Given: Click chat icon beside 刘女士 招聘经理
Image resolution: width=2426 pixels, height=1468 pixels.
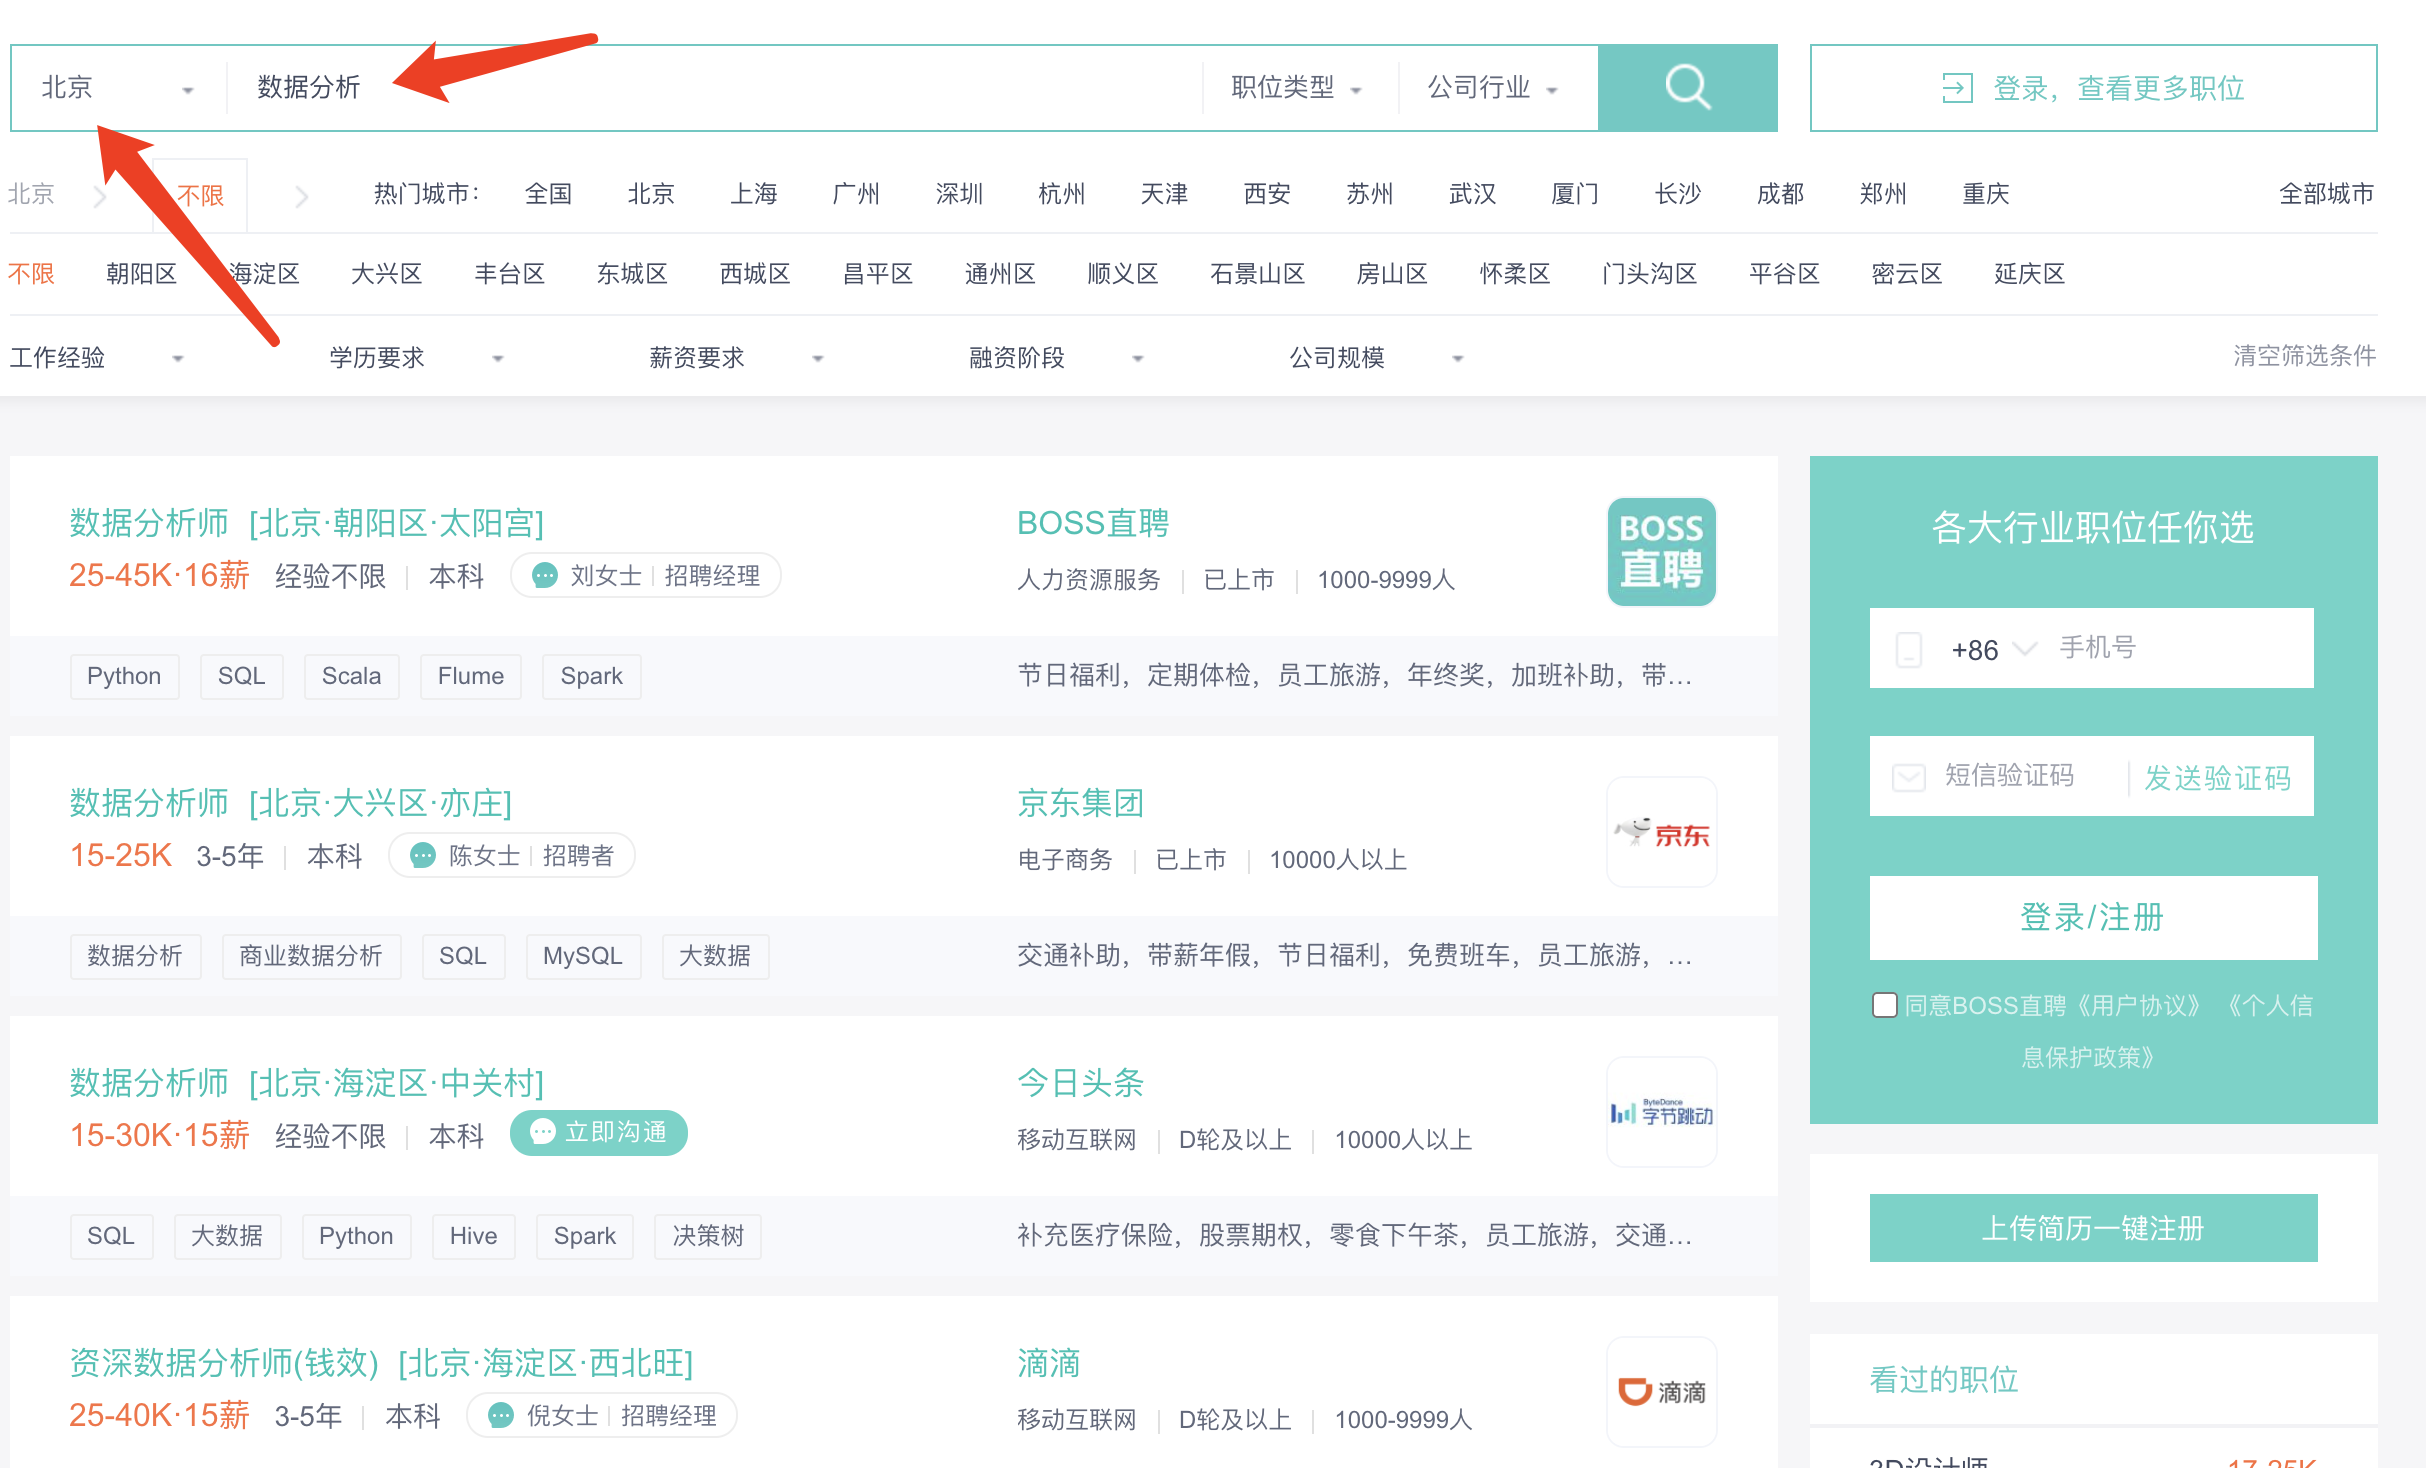Looking at the screenshot, I should tap(545, 576).
